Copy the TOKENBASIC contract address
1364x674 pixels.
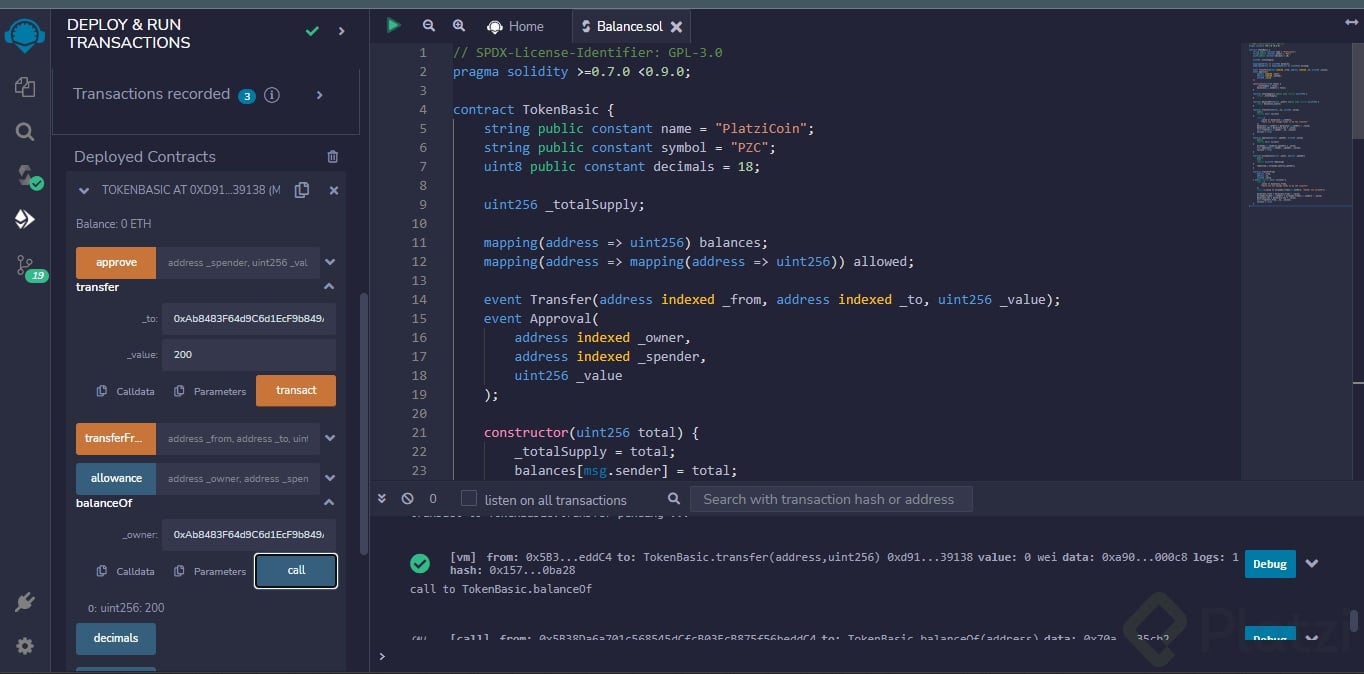pyautogui.click(x=302, y=190)
